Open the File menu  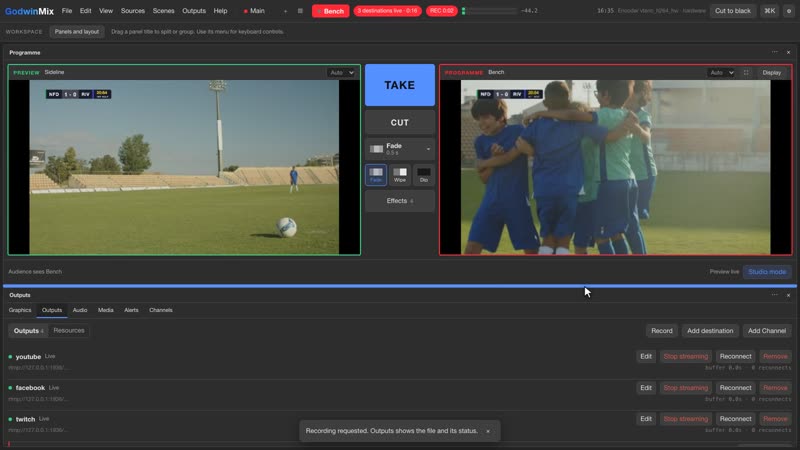click(x=67, y=11)
